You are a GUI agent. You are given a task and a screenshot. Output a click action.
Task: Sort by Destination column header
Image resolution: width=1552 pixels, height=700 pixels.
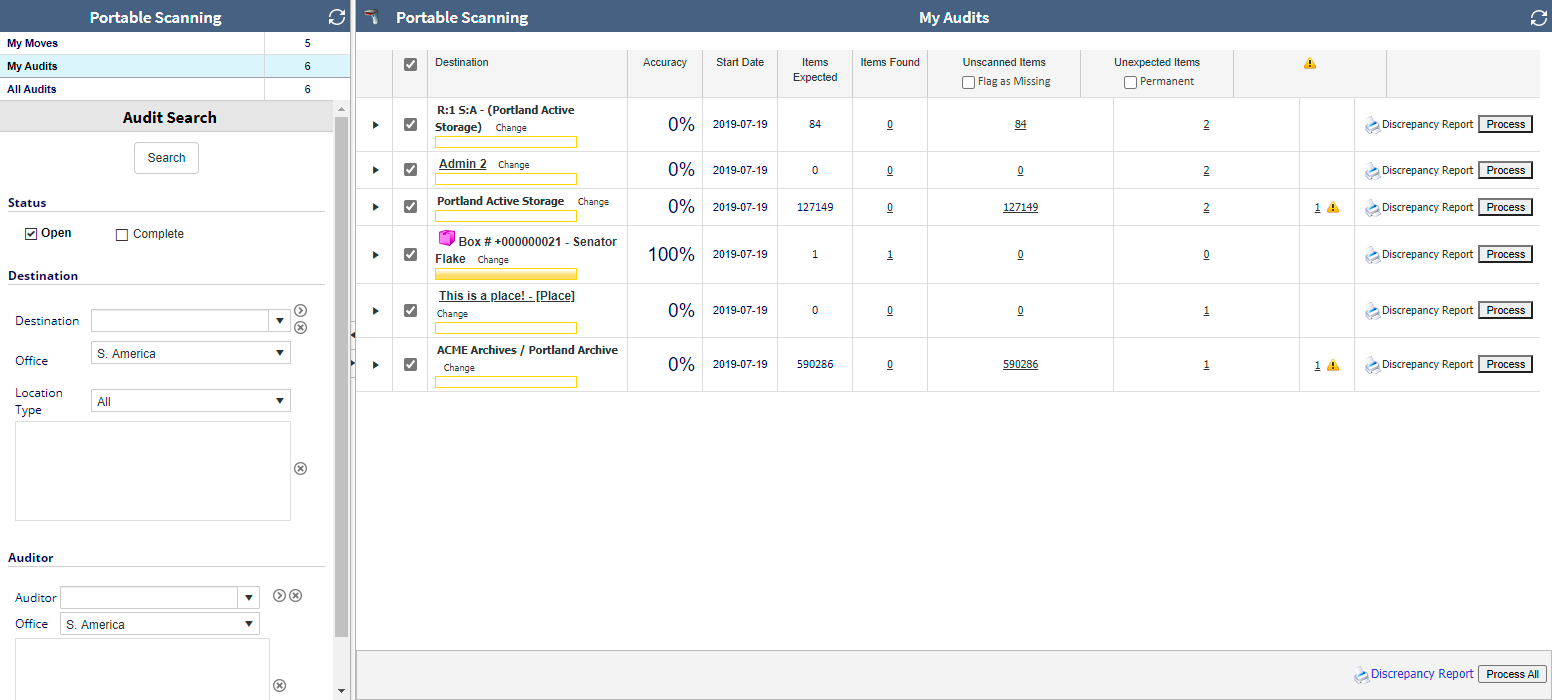point(462,62)
